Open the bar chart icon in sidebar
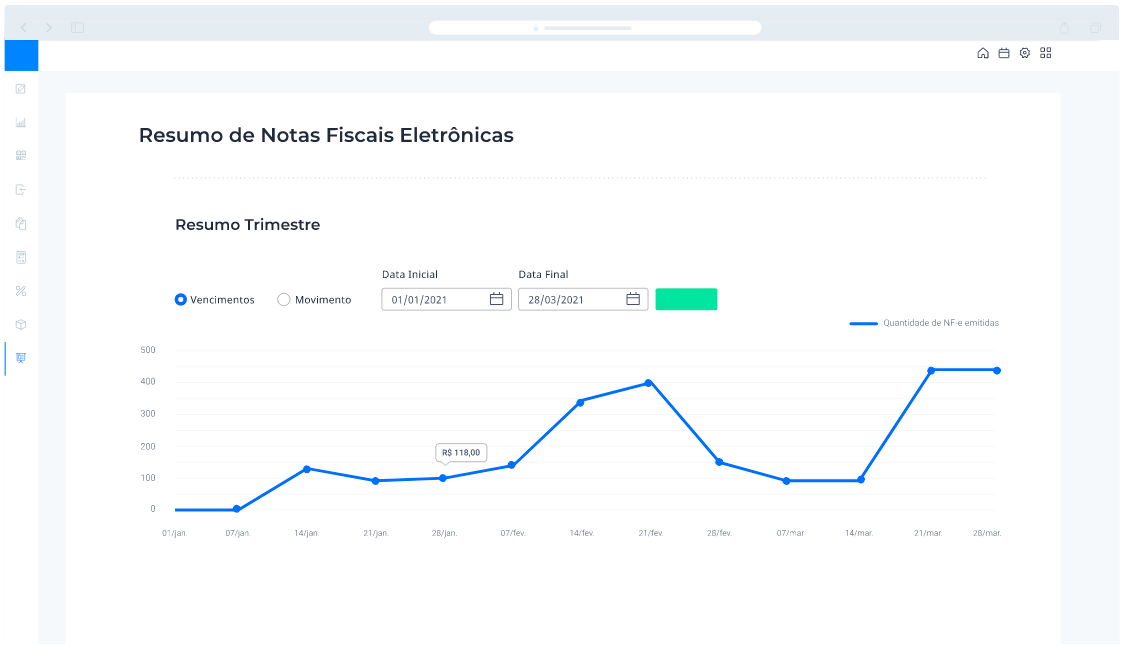 pyautogui.click(x=21, y=123)
